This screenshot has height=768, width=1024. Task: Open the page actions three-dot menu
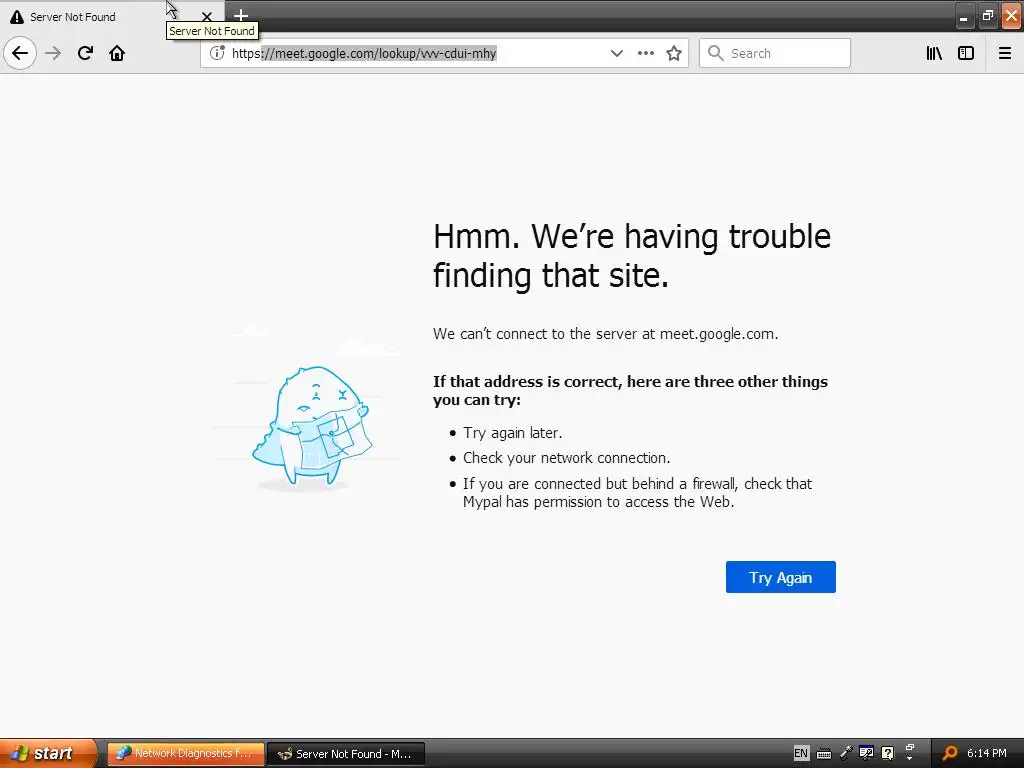click(x=645, y=53)
